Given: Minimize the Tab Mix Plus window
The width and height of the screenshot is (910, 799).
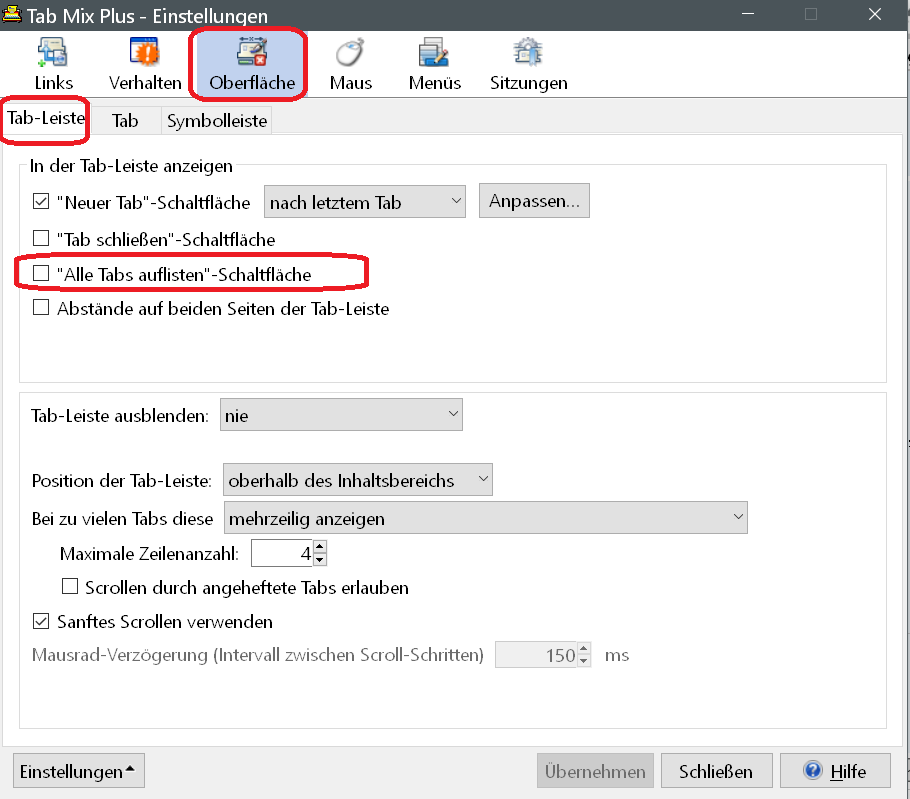Looking at the screenshot, I should click(x=748, y=14).
